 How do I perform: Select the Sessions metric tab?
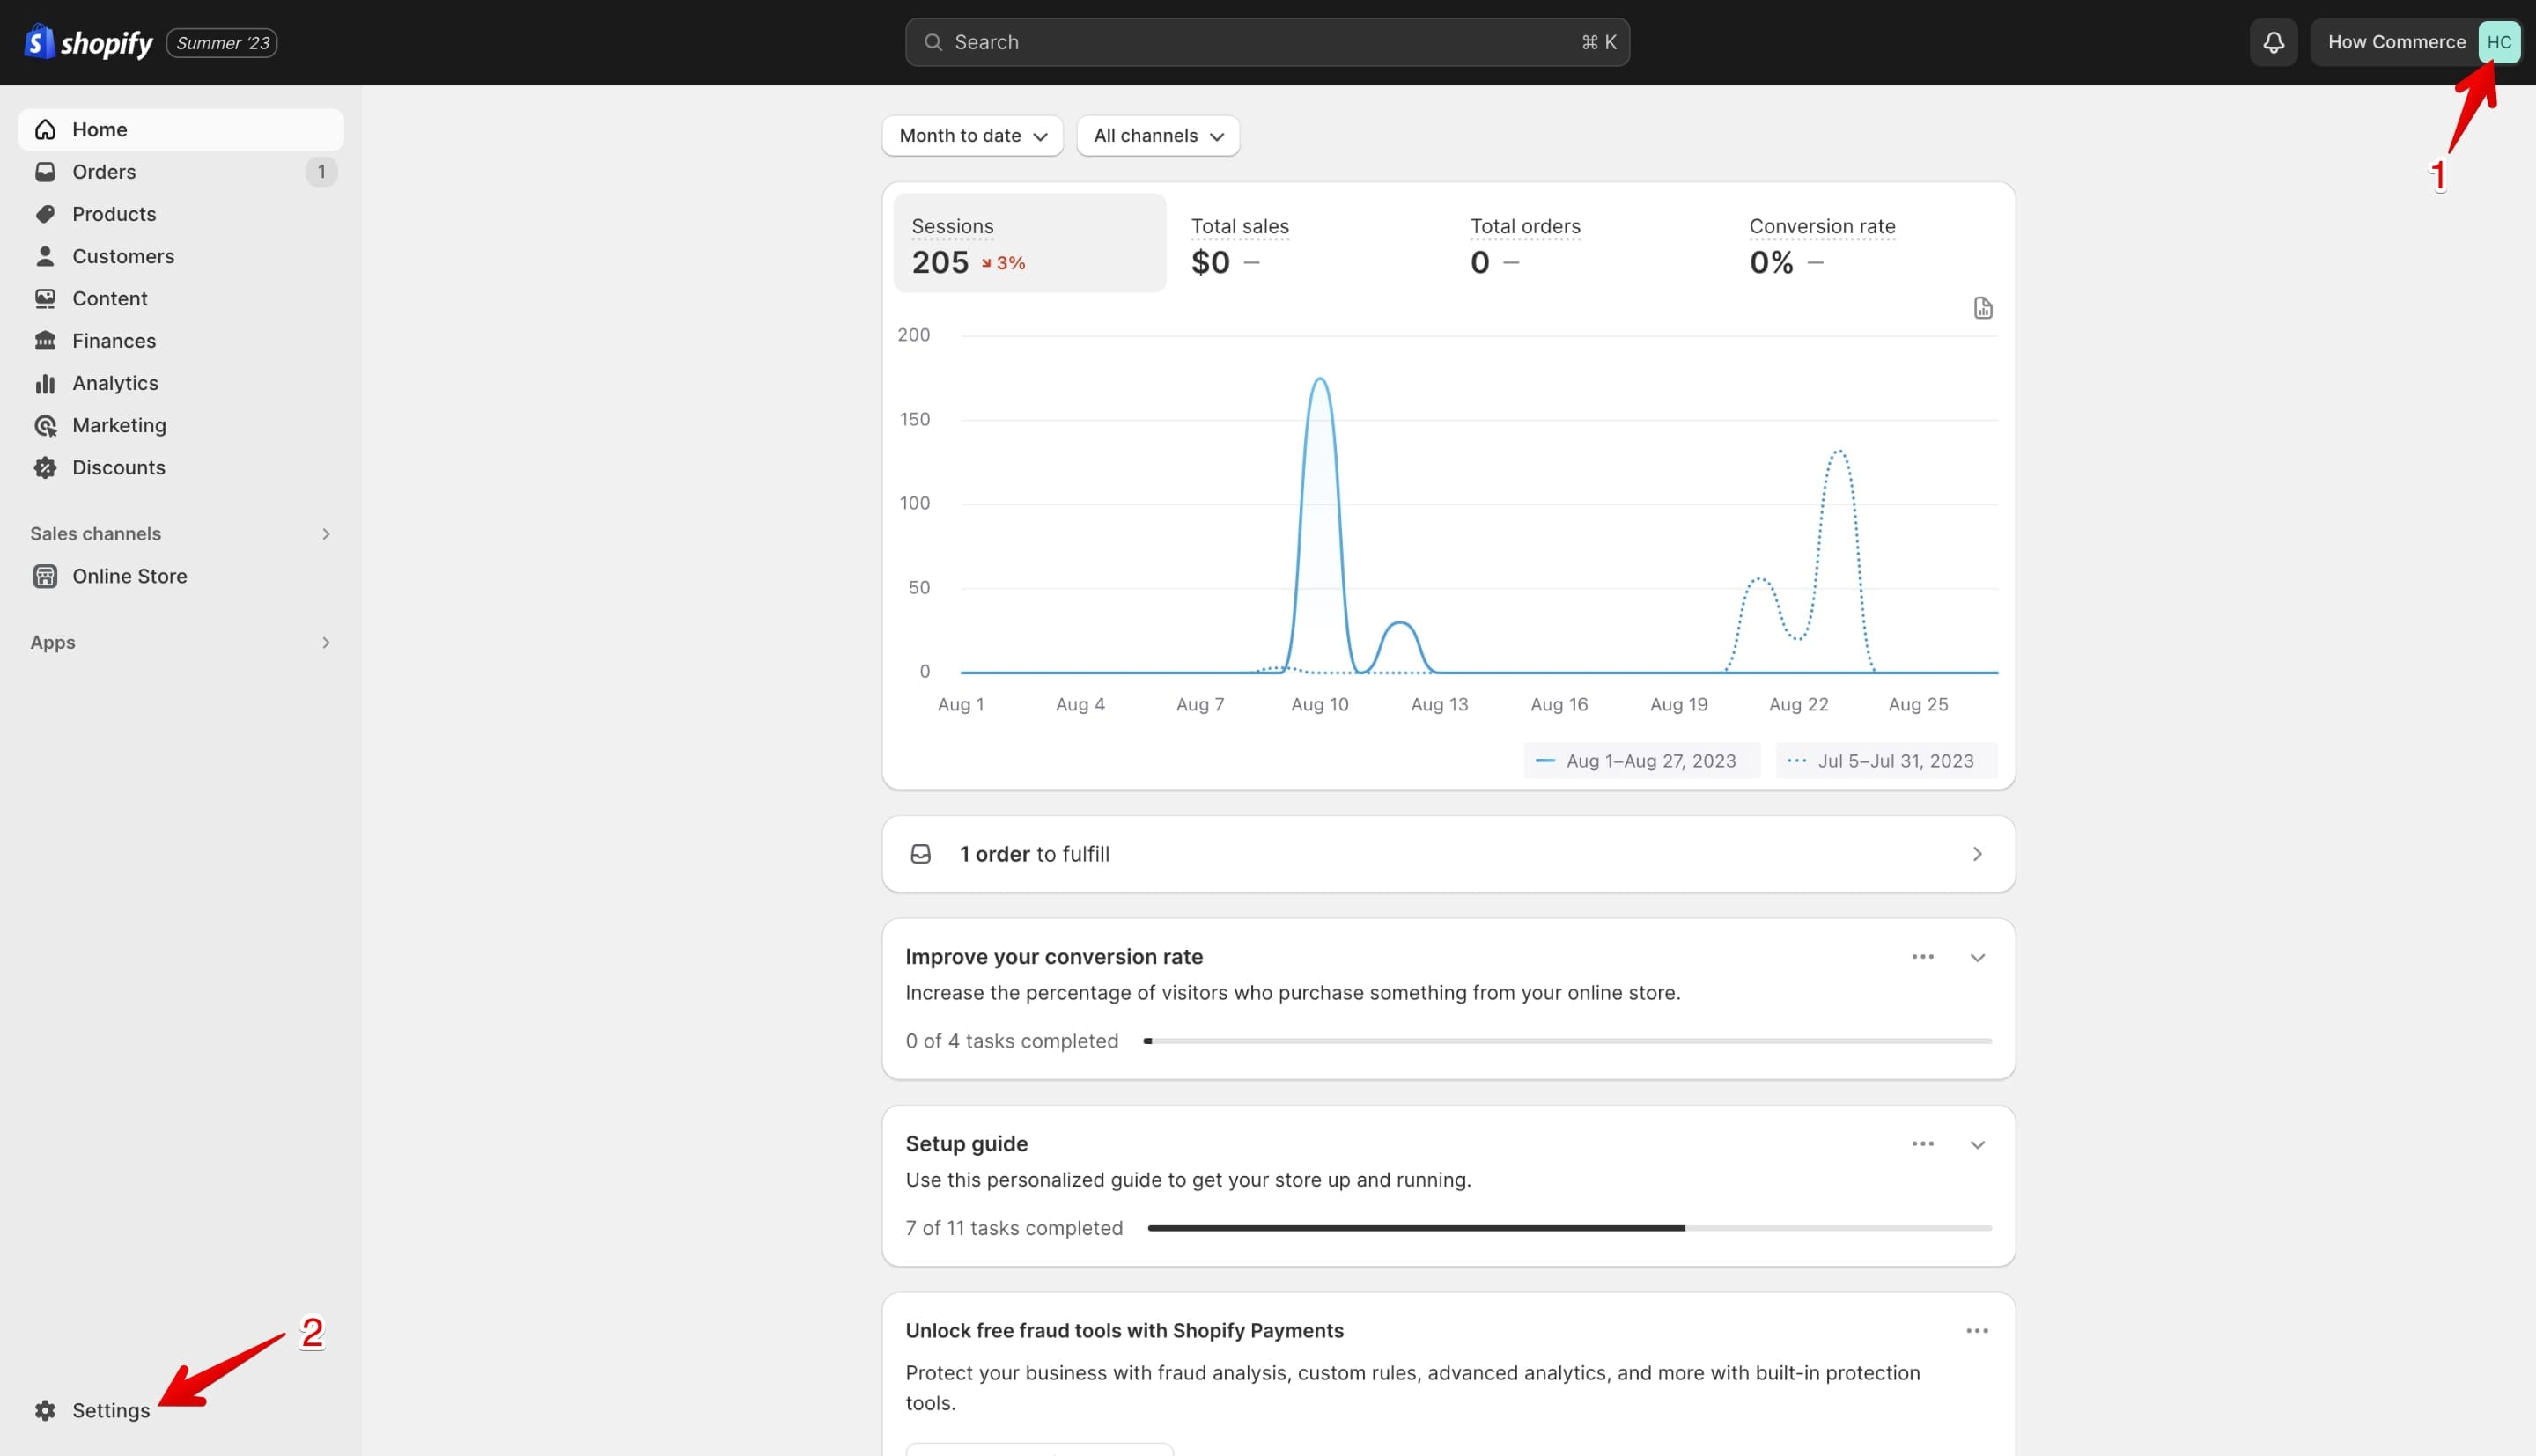click(1029, 243)
